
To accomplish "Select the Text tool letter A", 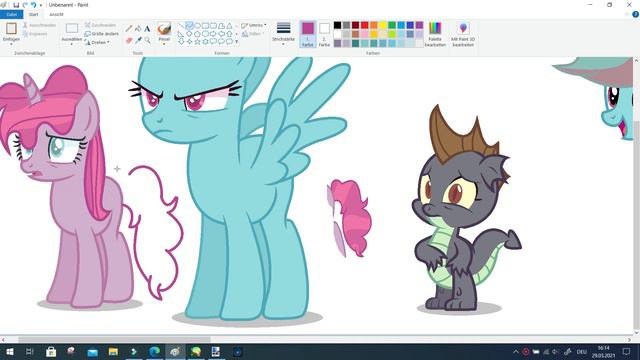I will (147, 29).
